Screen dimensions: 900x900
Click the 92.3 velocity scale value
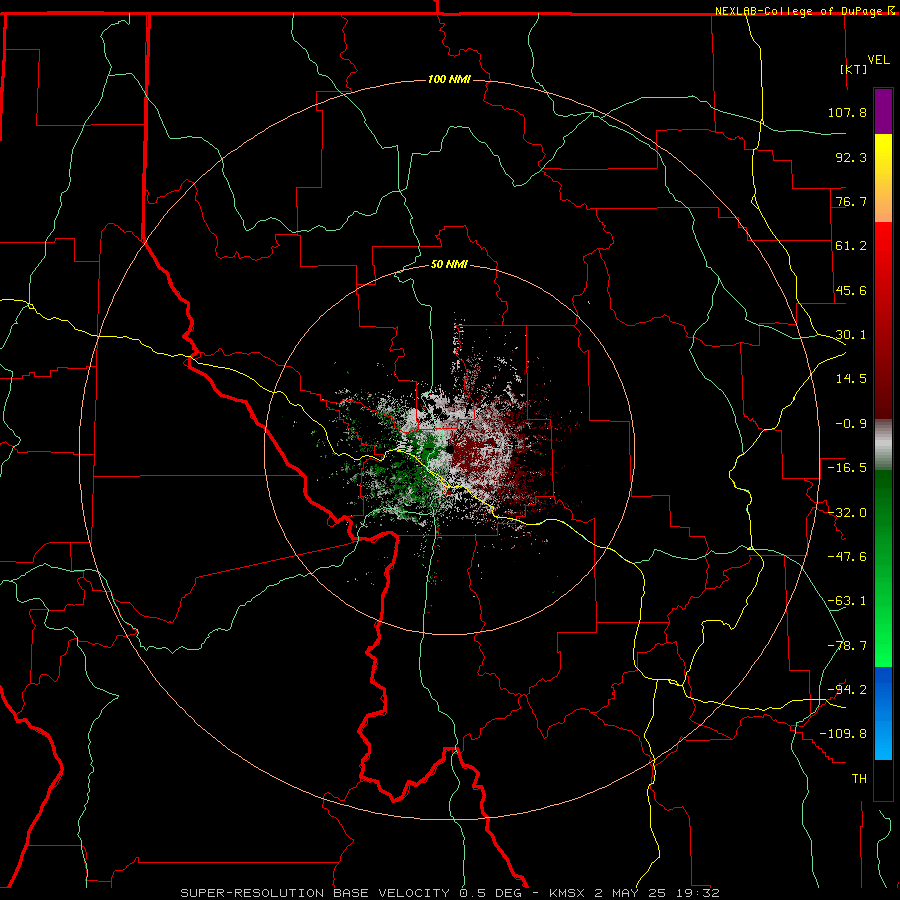point(851,157)
